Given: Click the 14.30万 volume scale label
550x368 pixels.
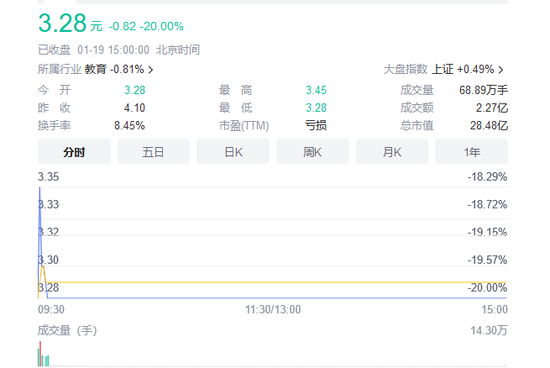Looking at the screenshot, I should click(x=489, y=330).
